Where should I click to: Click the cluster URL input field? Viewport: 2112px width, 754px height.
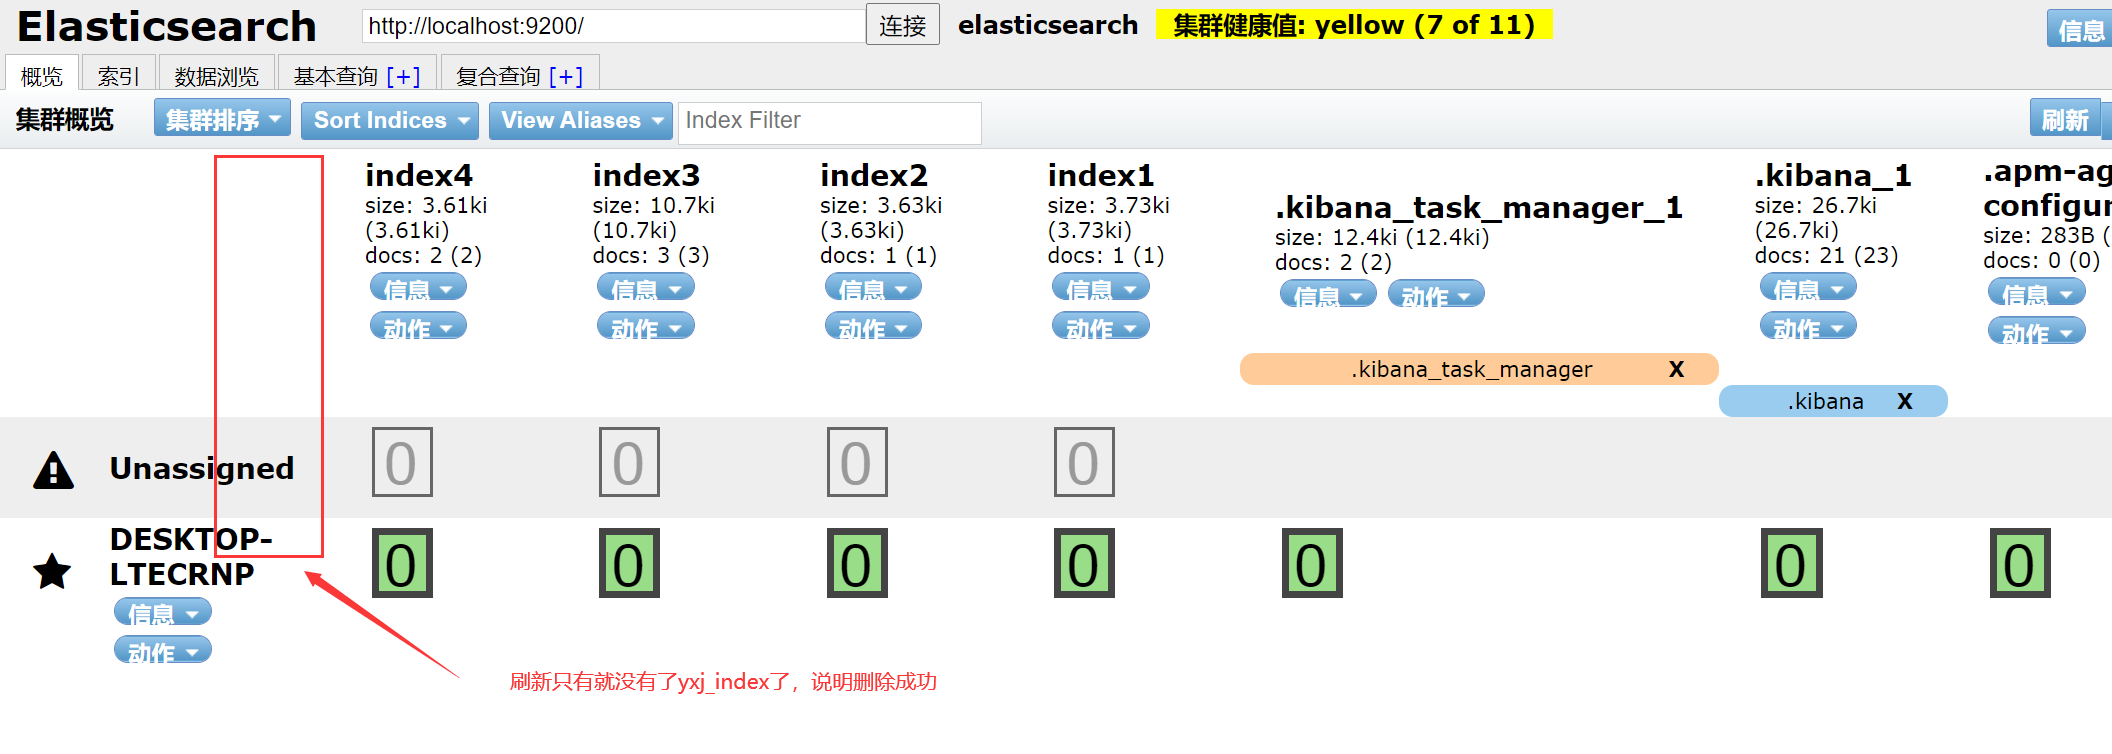[613, 26]
